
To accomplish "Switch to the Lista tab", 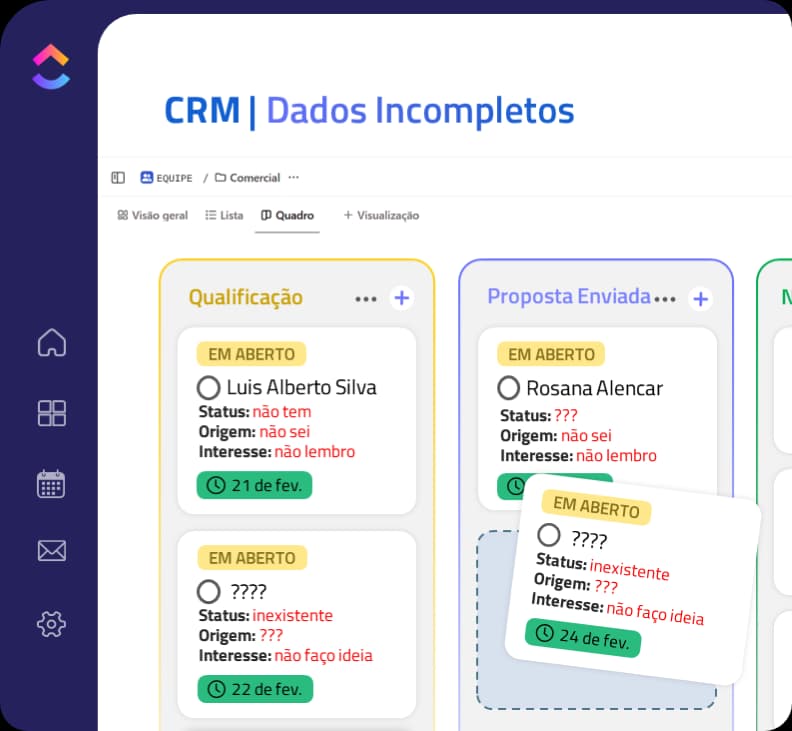I will [x=224, y=215].
